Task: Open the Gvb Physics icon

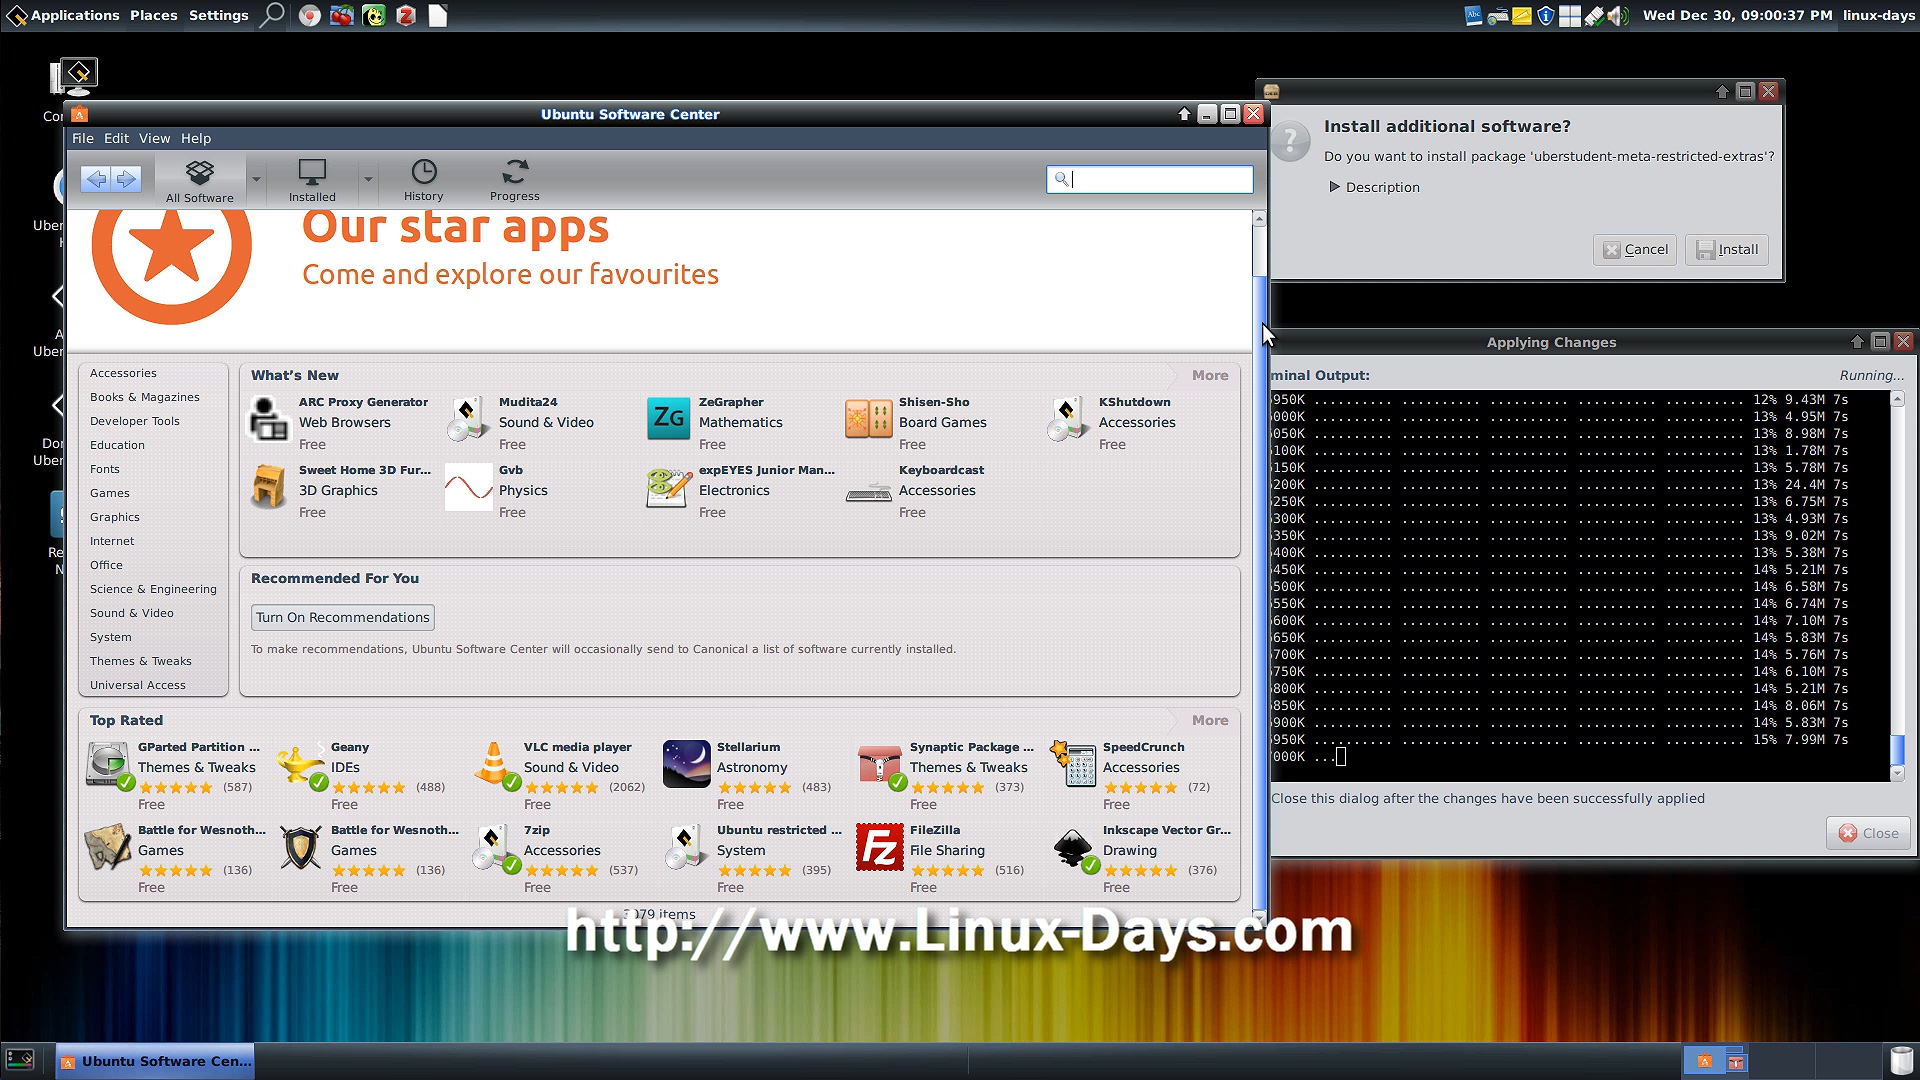Action: pos(468,487)
